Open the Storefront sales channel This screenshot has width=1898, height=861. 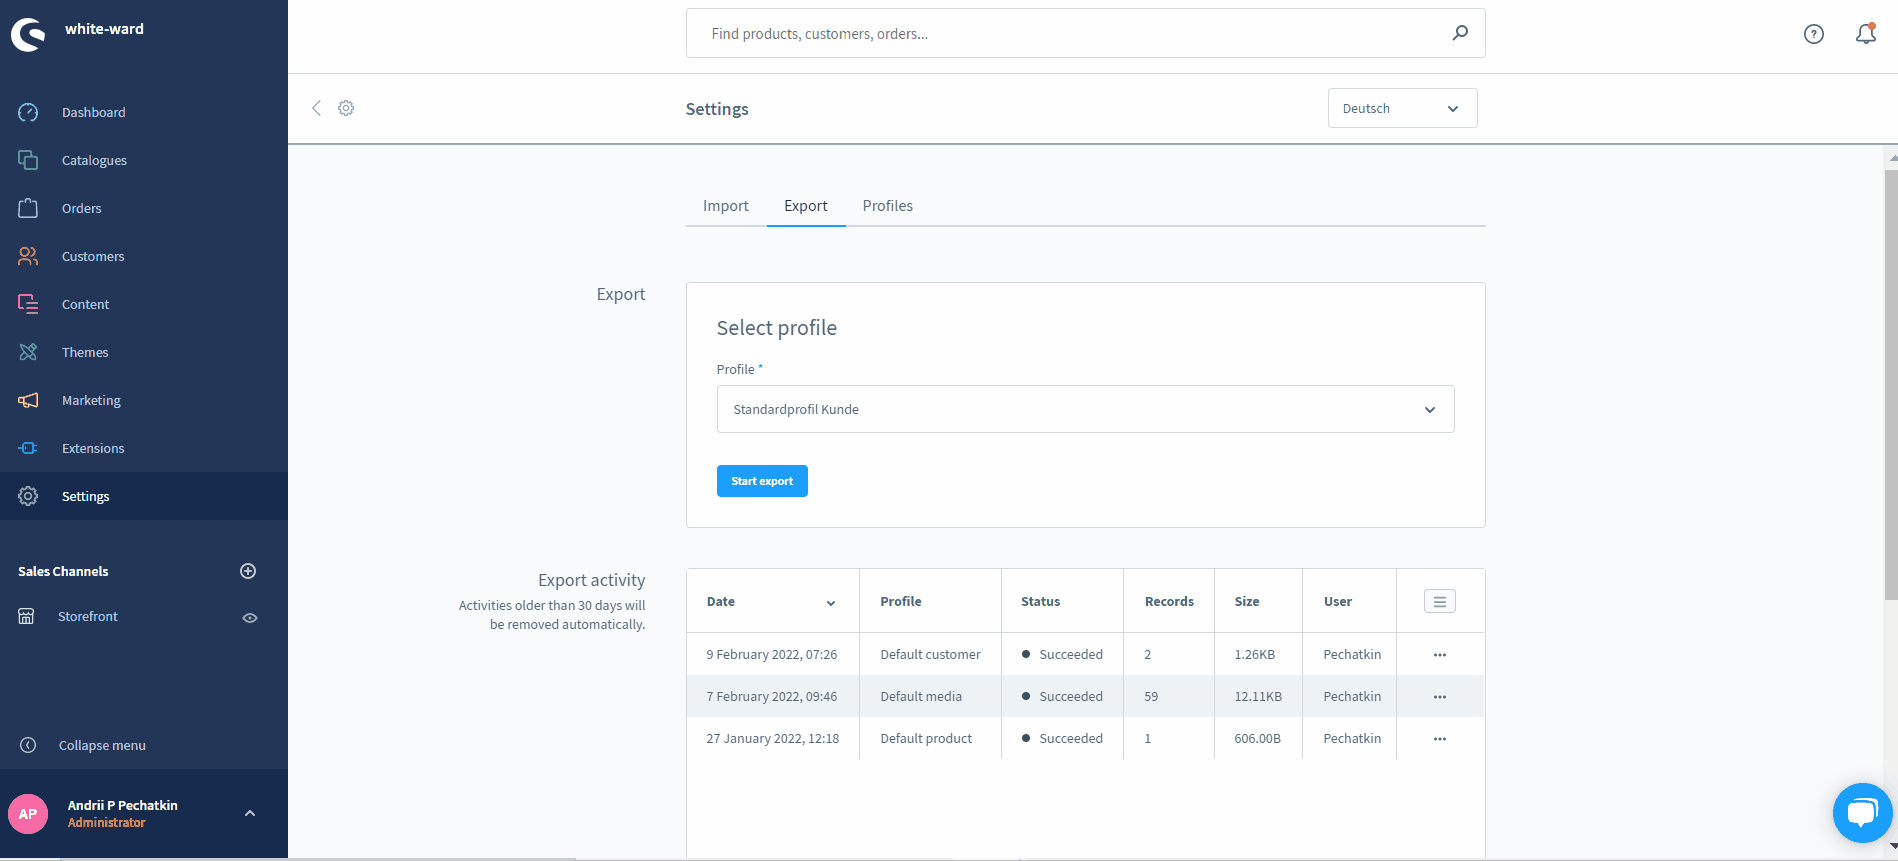[x=88, y=616]
